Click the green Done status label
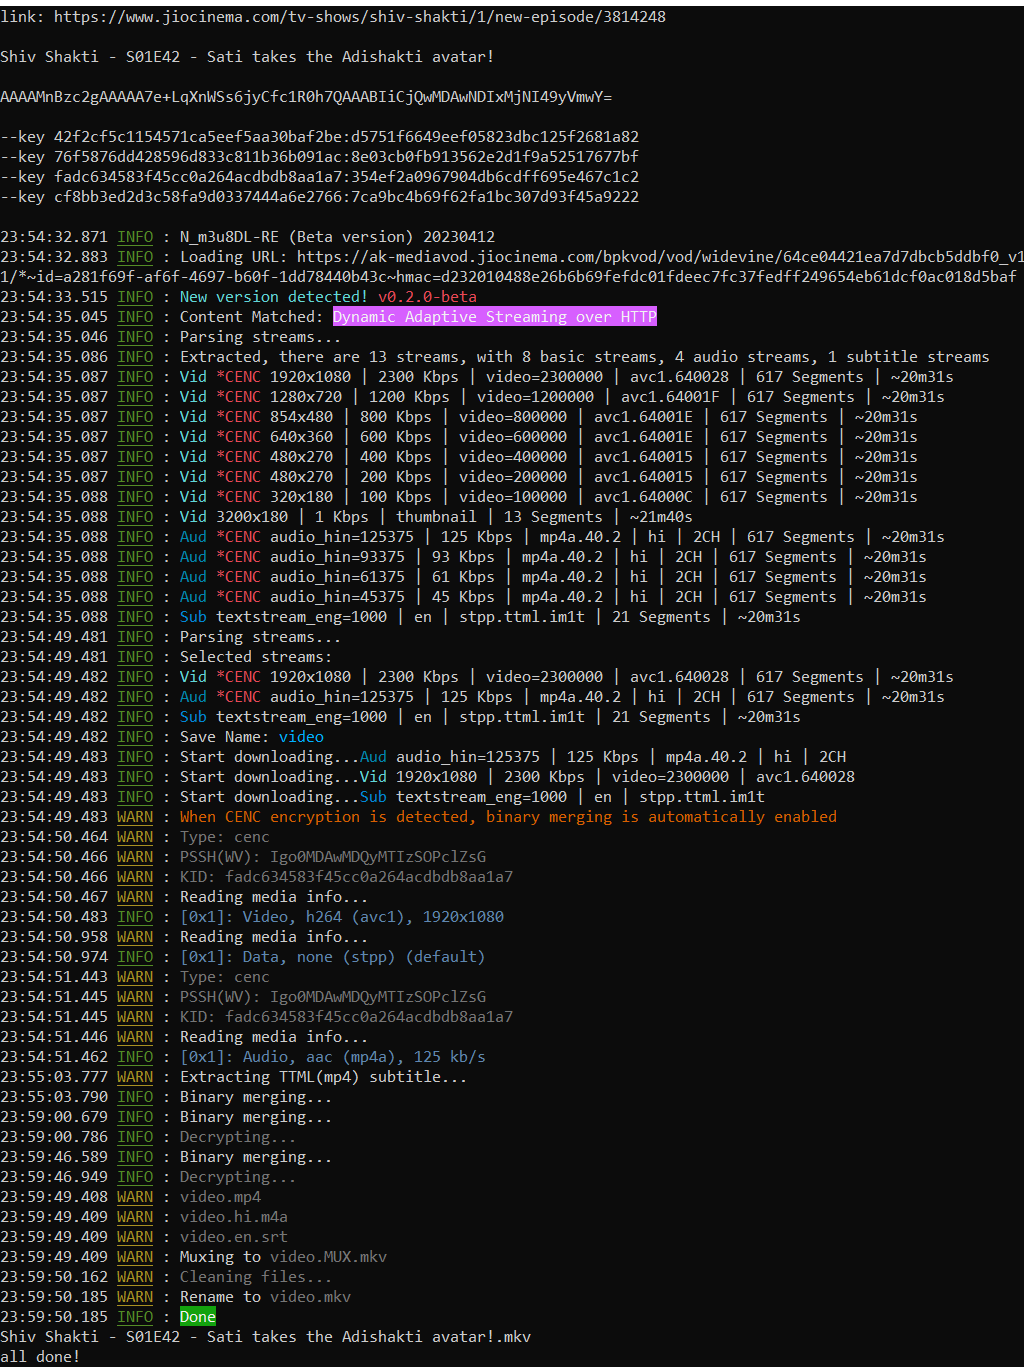Screen dimensions: 1024x1367 [x=197, y=1317]
